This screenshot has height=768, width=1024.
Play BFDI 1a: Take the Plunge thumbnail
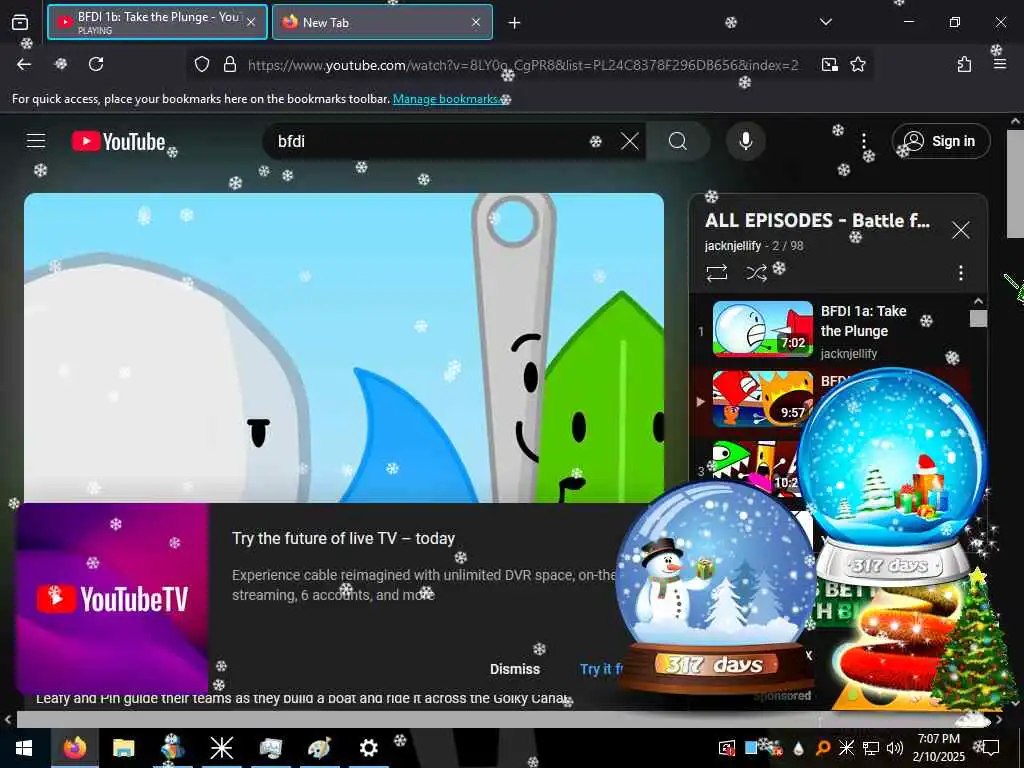click(x=762, y=329)
